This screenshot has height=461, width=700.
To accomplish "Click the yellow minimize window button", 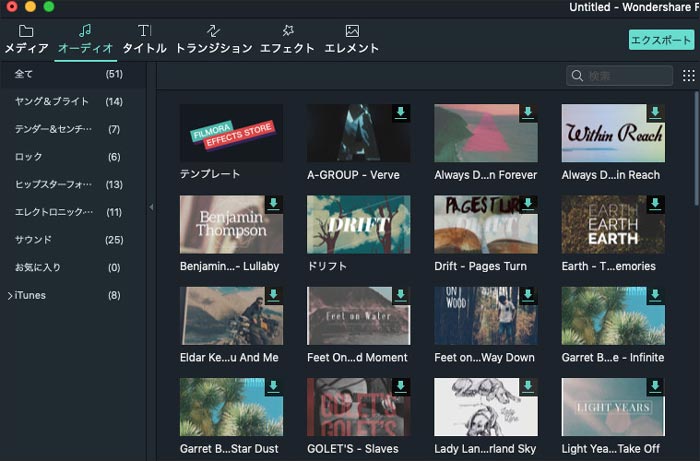I will pos(30,7).
